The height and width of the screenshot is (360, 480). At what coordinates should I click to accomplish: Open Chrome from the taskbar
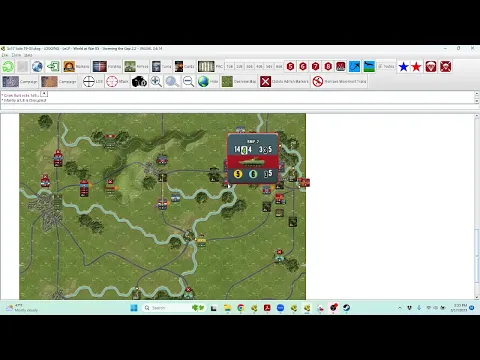[241, 308]
